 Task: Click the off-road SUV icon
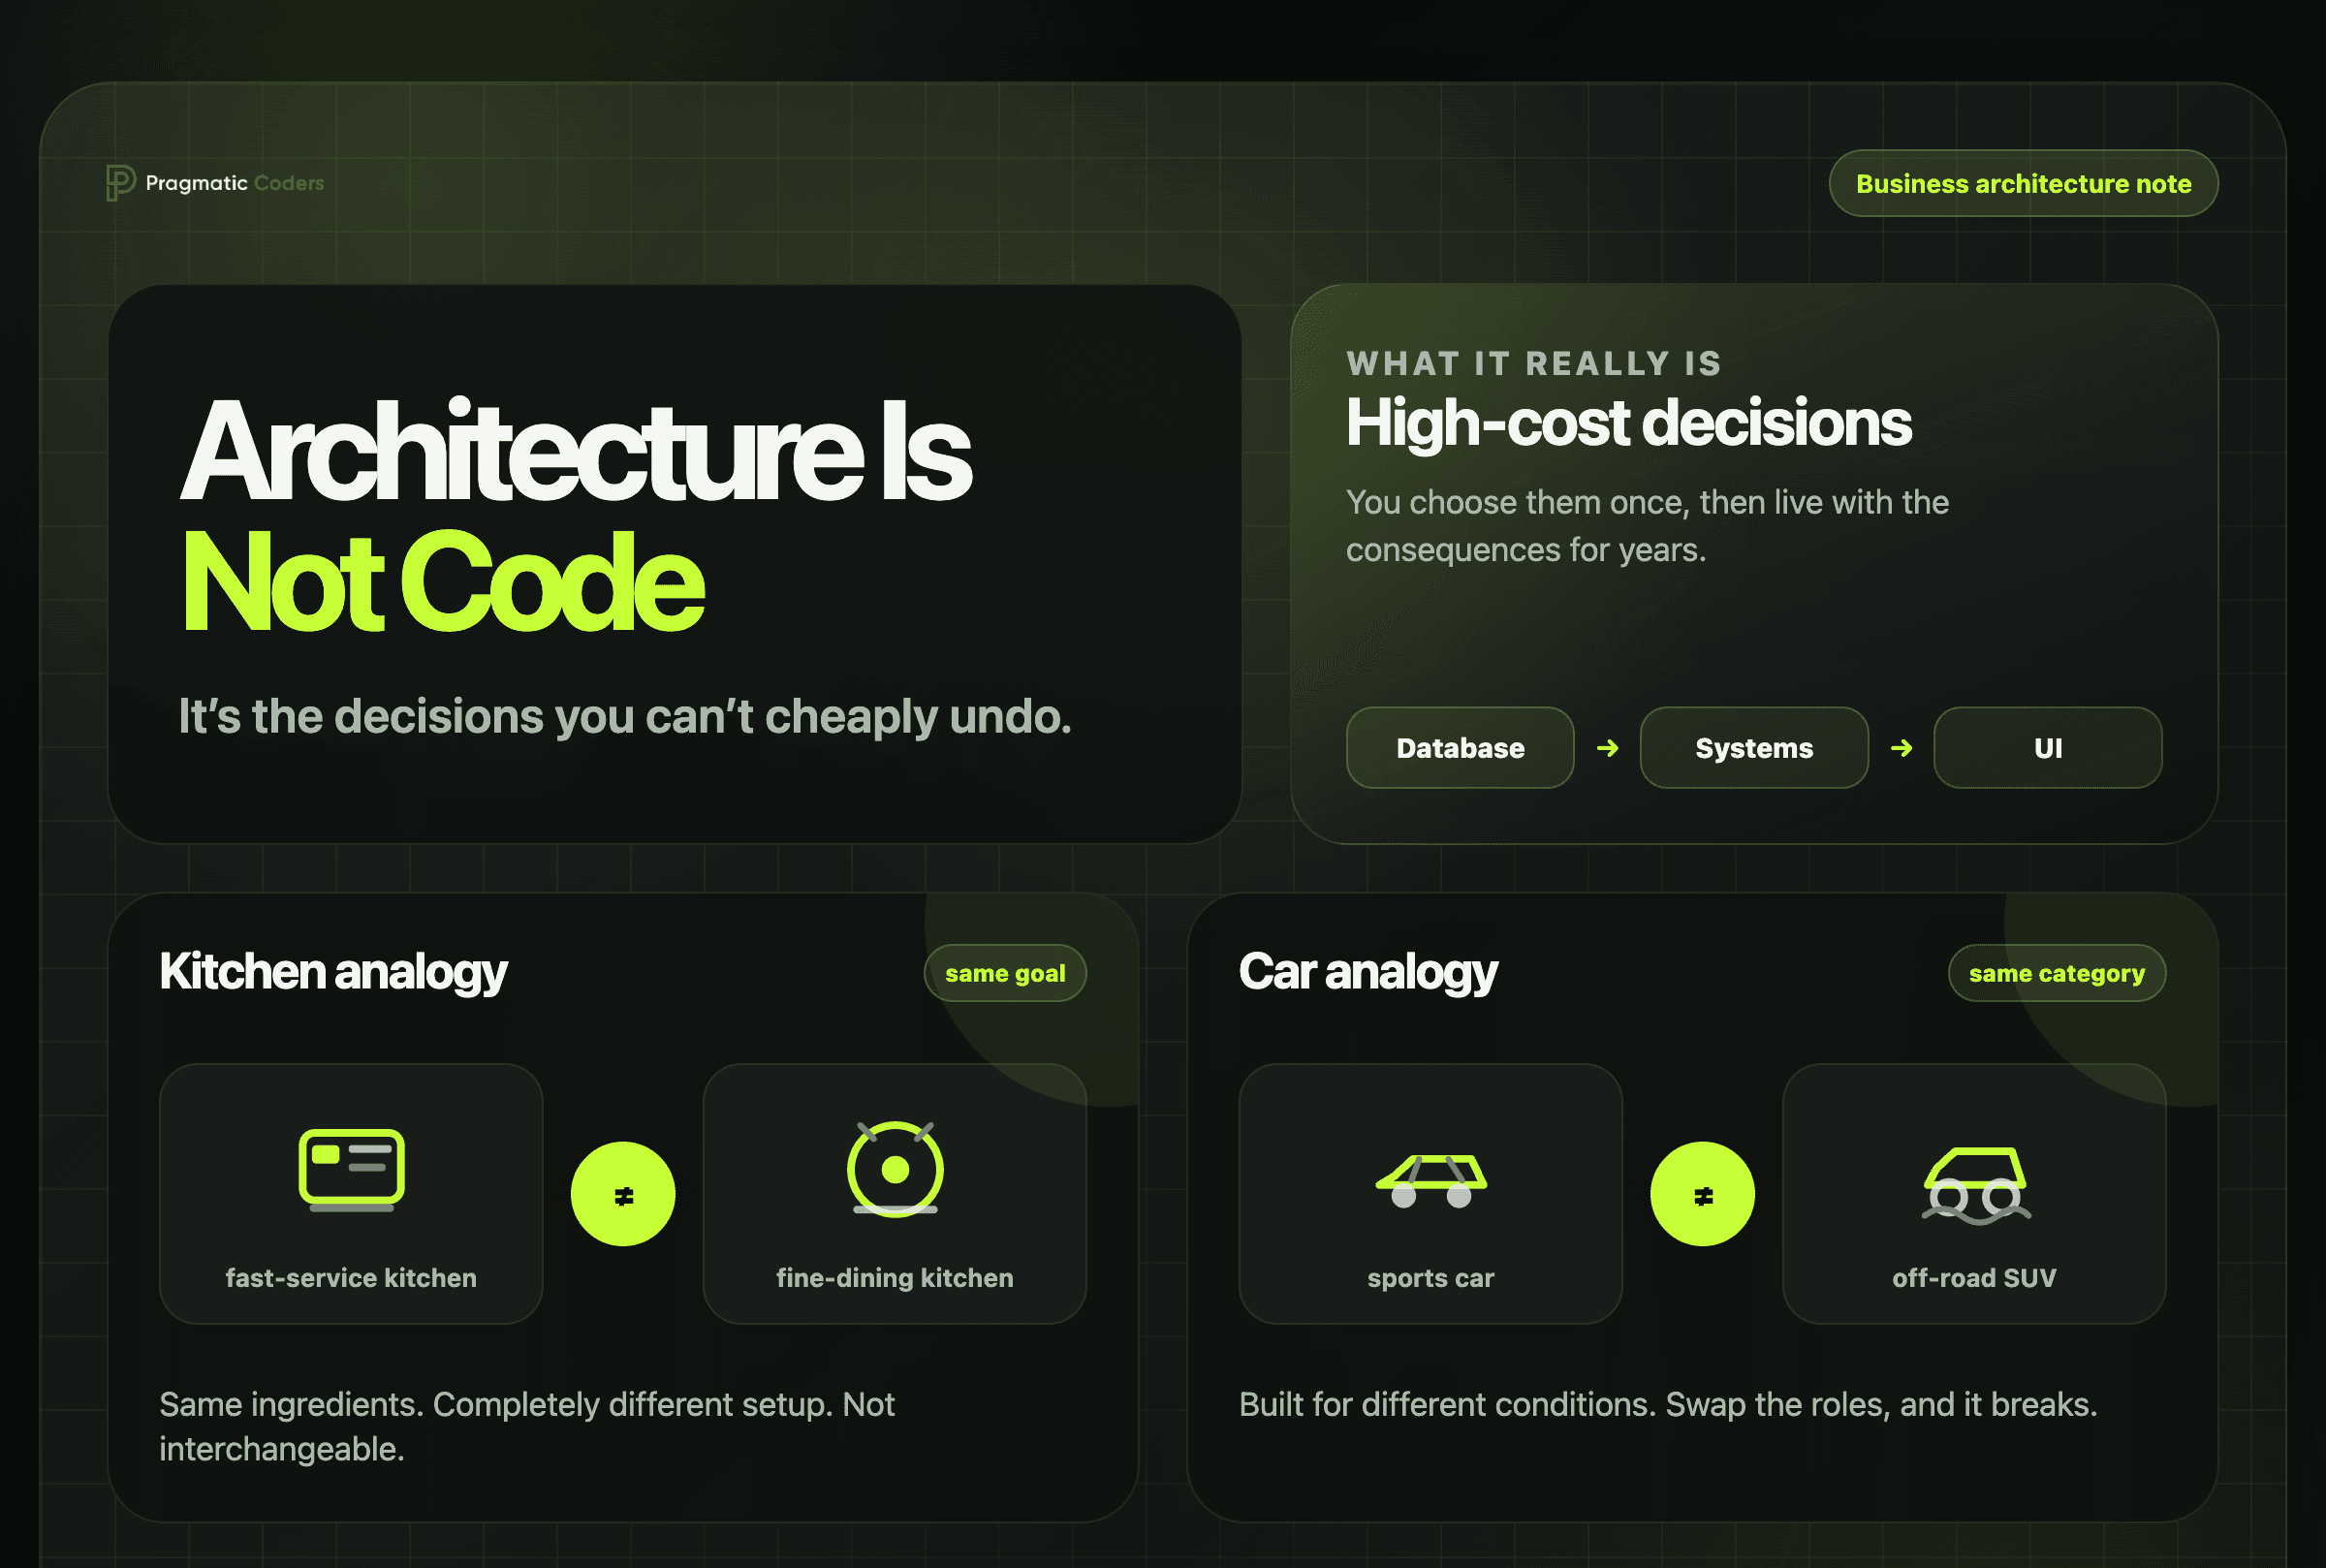click(x=1976, y=1185)
